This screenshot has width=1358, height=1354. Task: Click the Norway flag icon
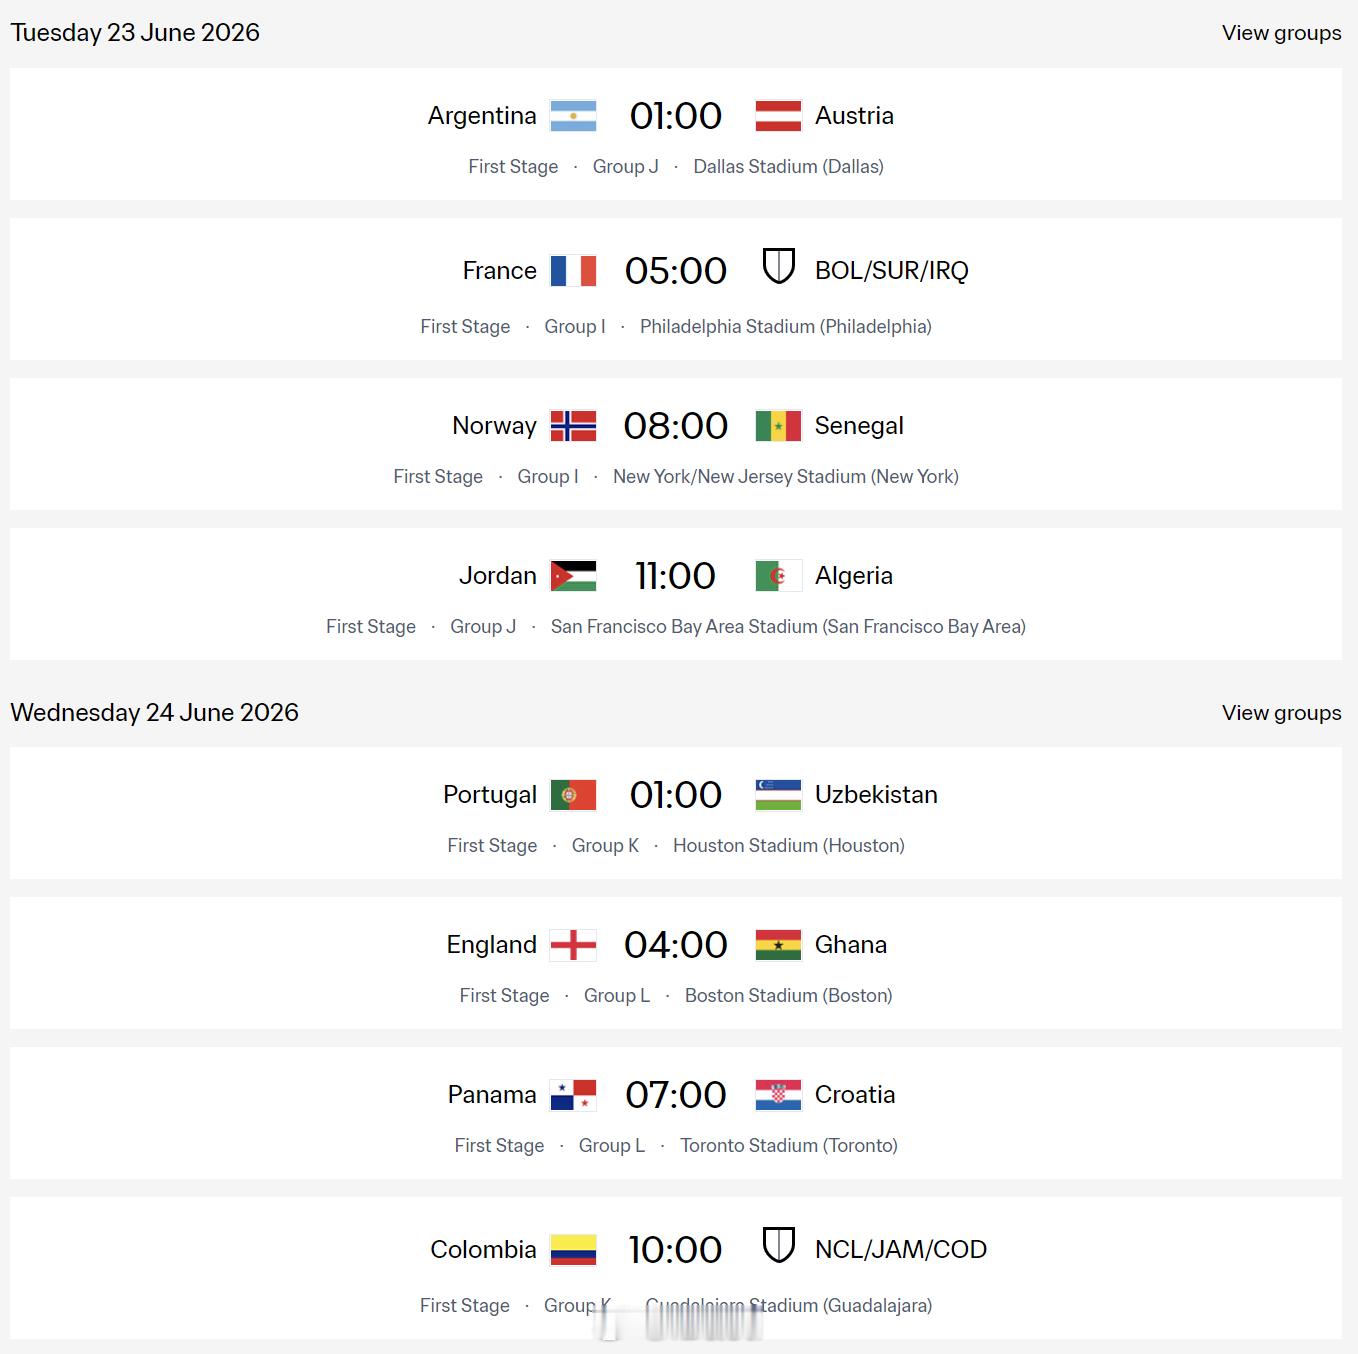(x=573, y=426)
